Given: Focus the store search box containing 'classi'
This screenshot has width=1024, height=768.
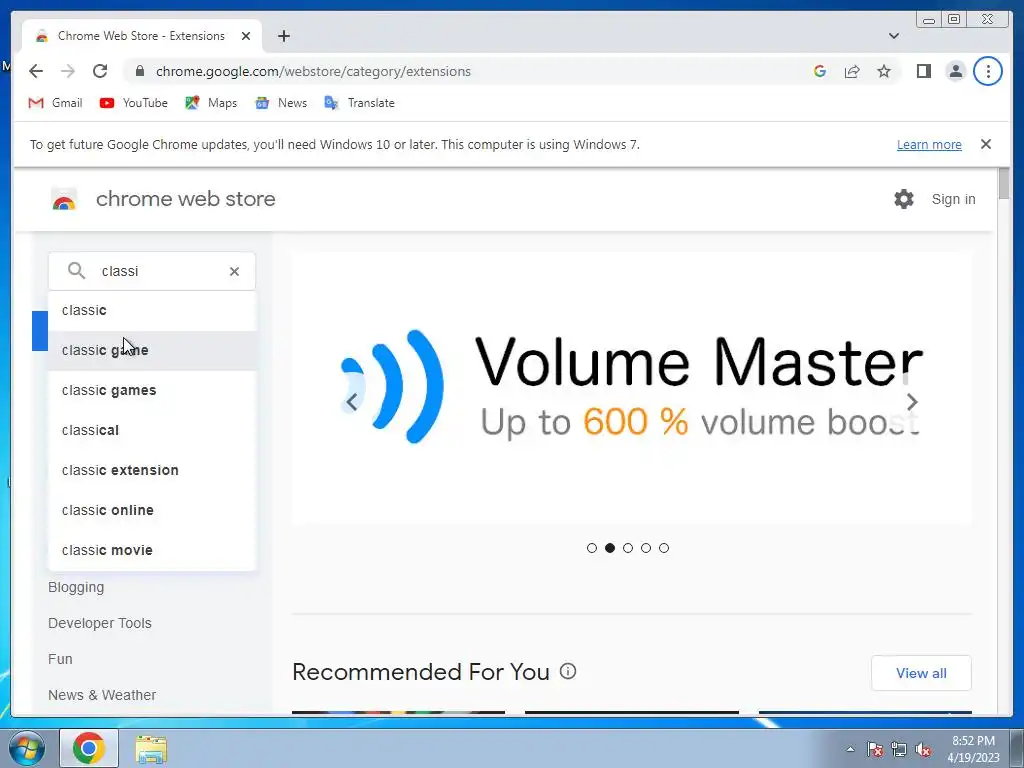Looking at the screenshot, I should pos(152,271).
